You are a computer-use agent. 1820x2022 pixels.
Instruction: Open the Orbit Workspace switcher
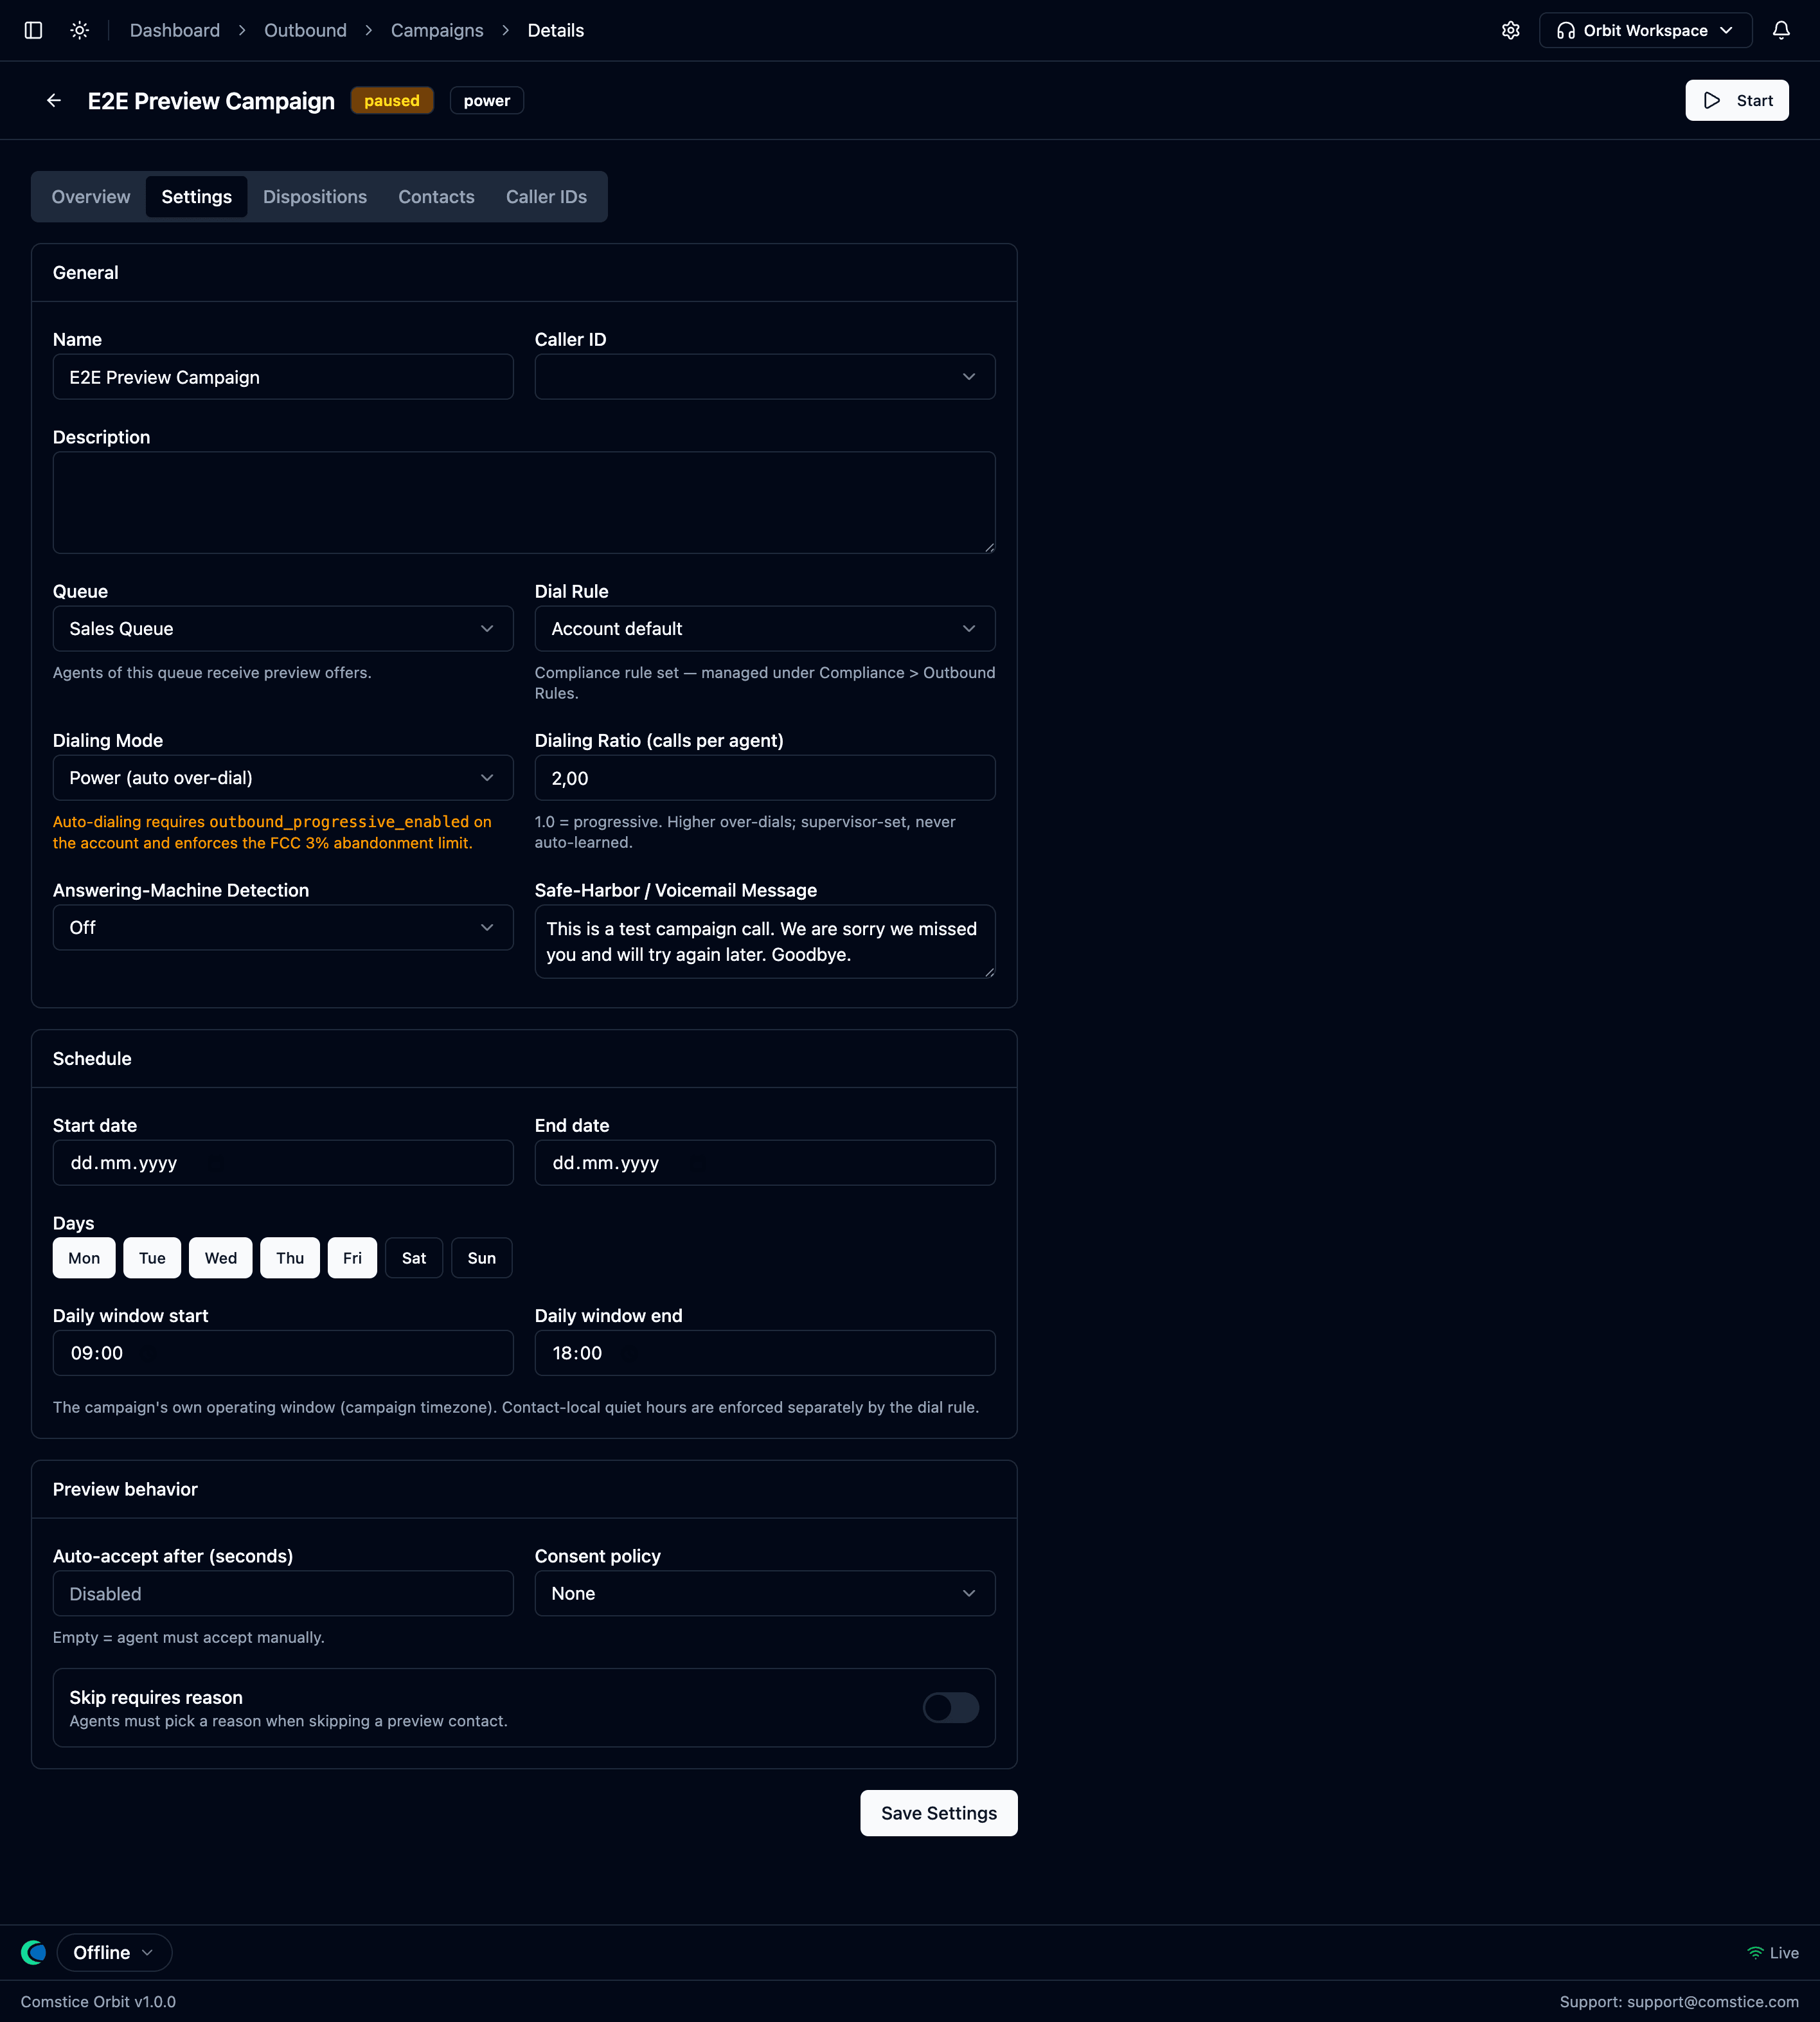click(1645, 30)
